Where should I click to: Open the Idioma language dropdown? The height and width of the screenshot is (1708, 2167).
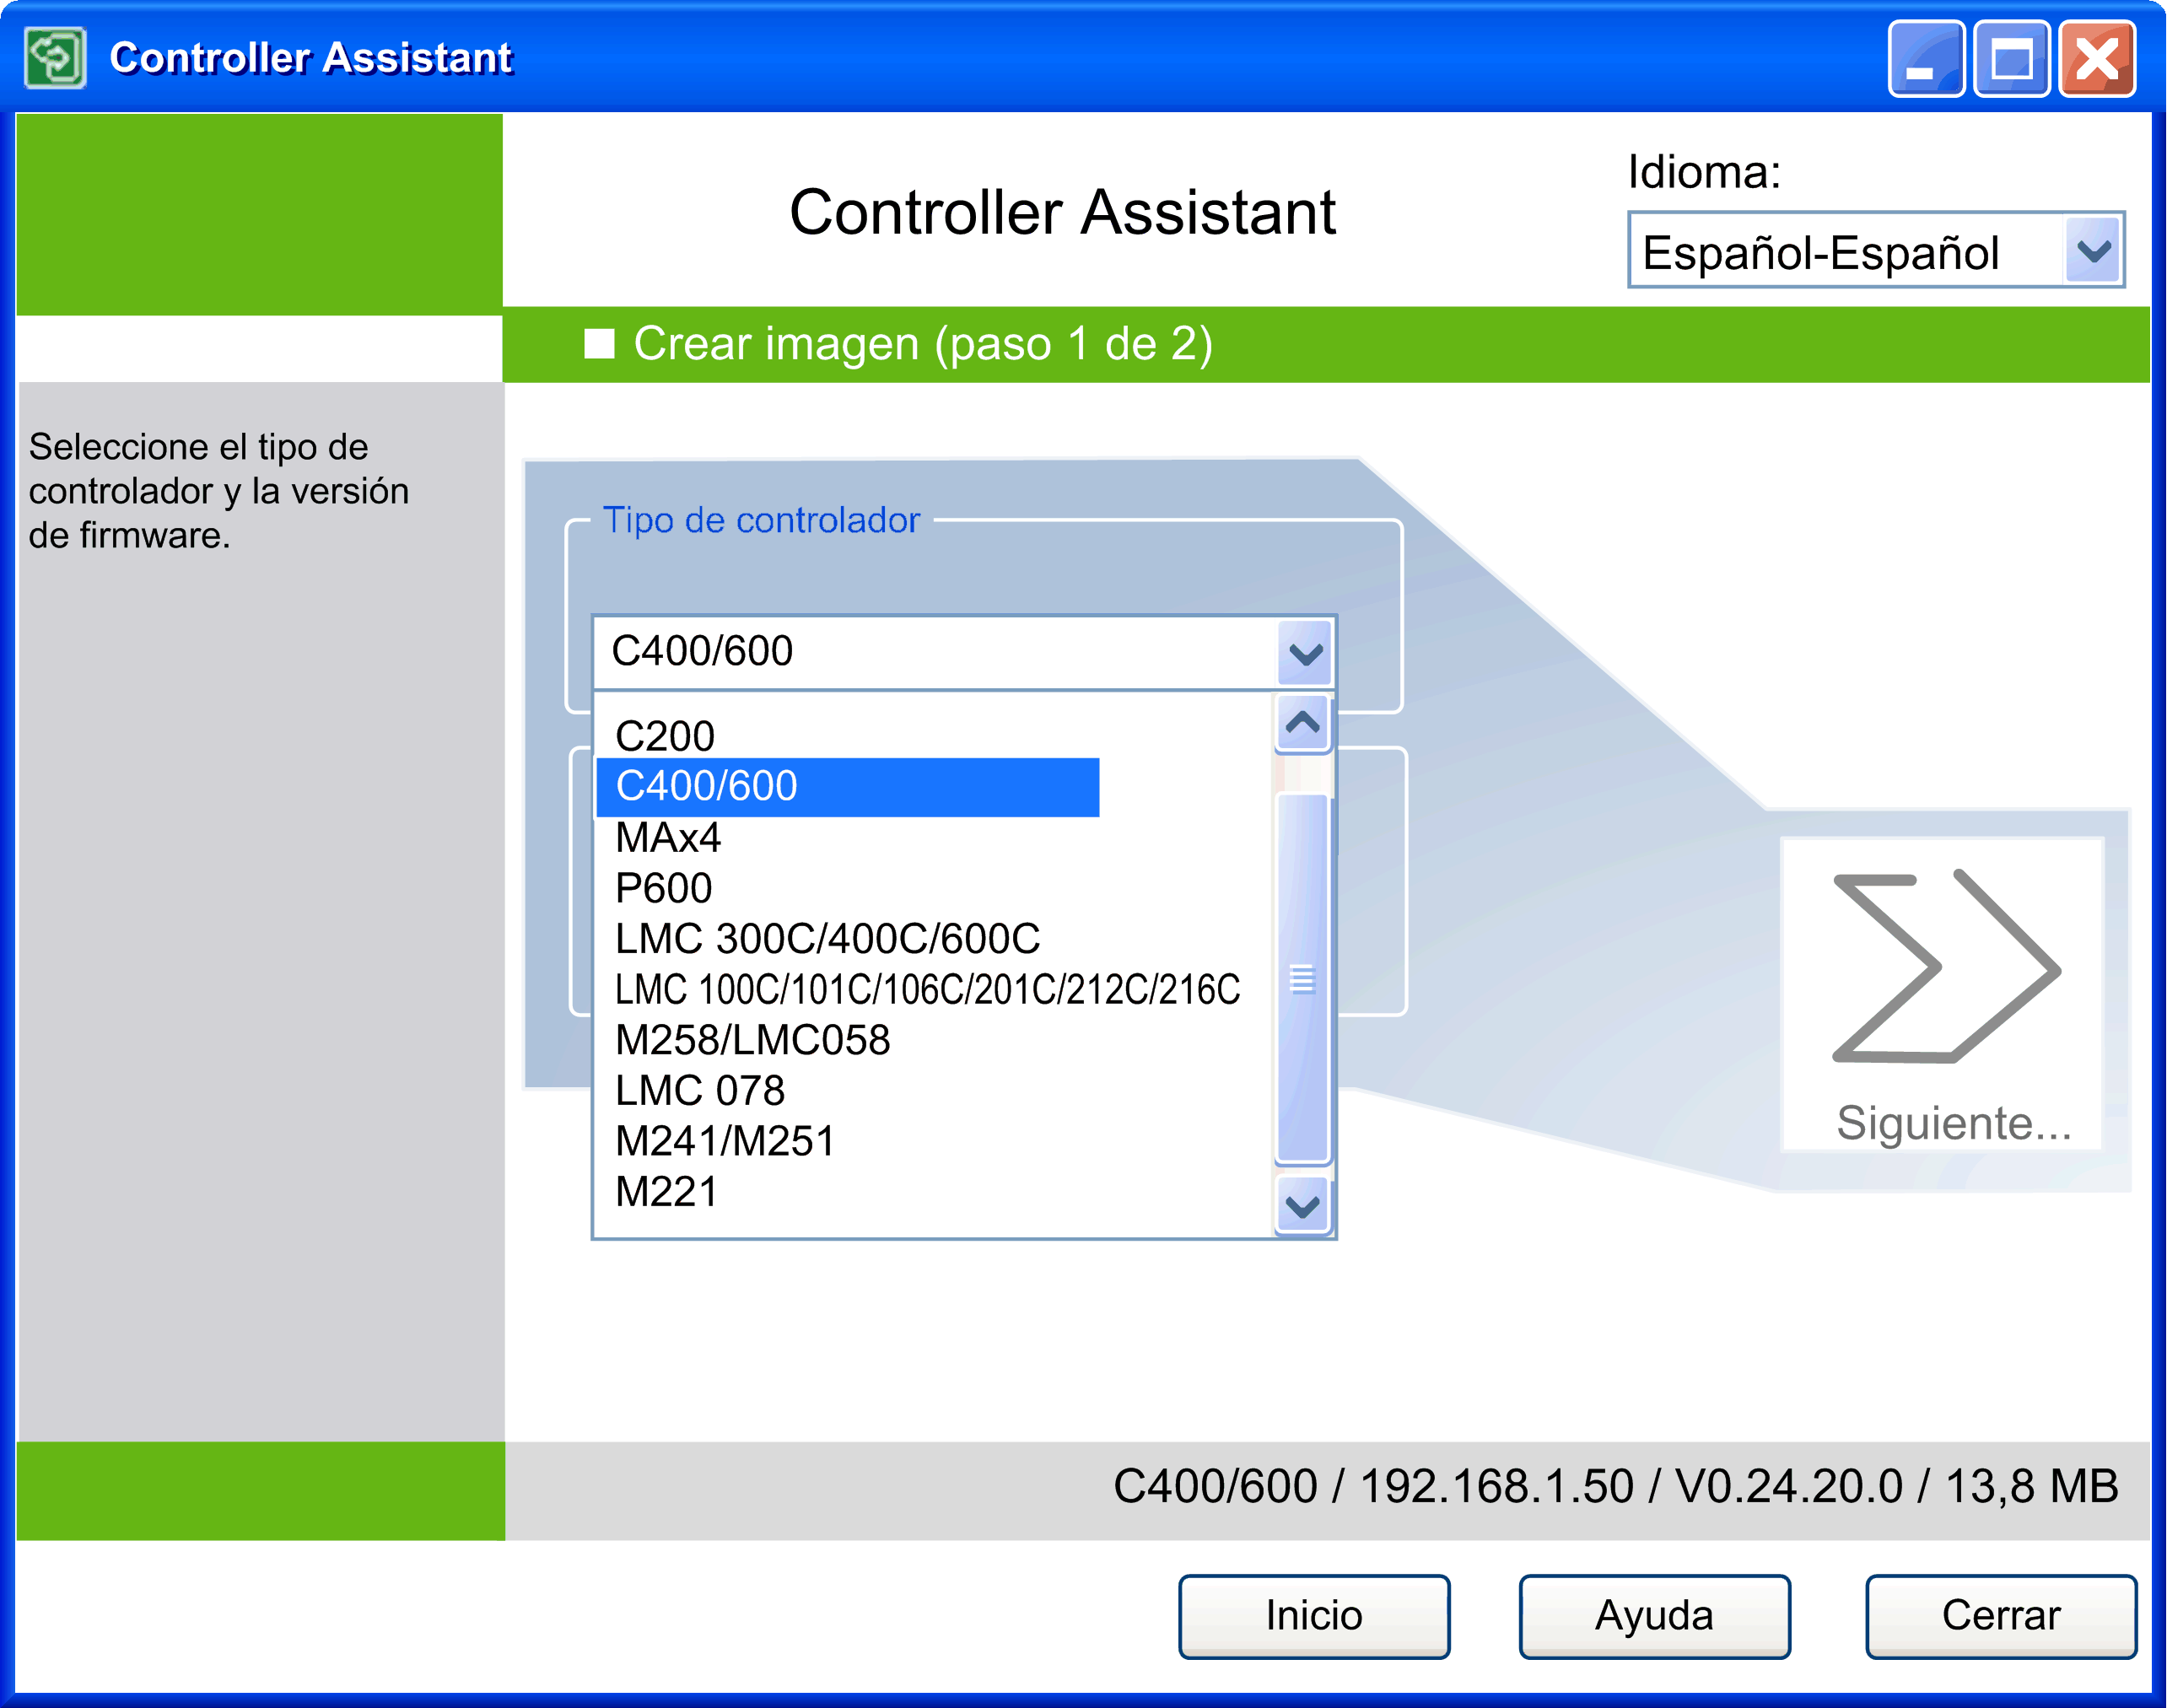(2092, 250)
